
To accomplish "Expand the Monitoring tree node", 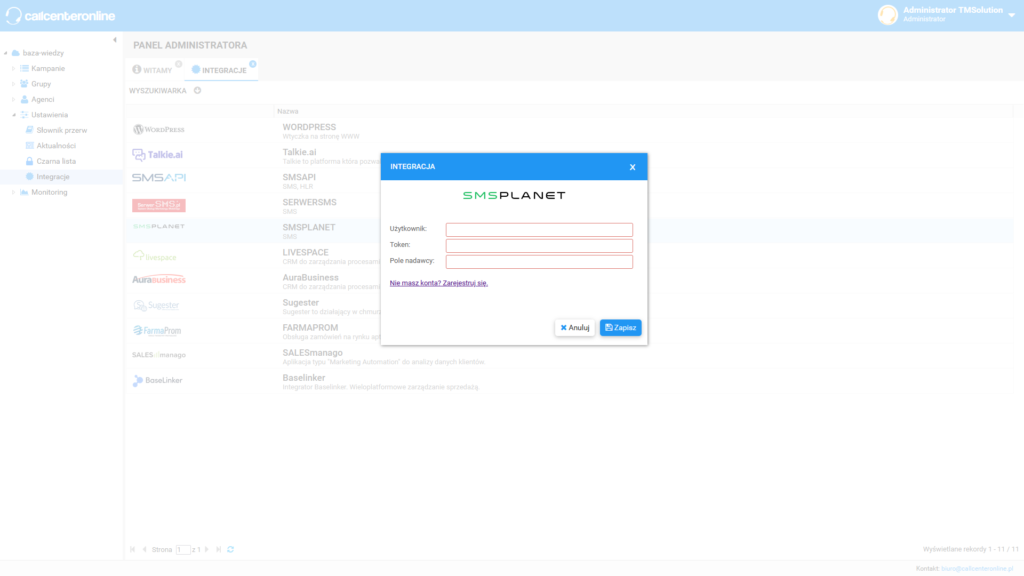I will 14,192.
